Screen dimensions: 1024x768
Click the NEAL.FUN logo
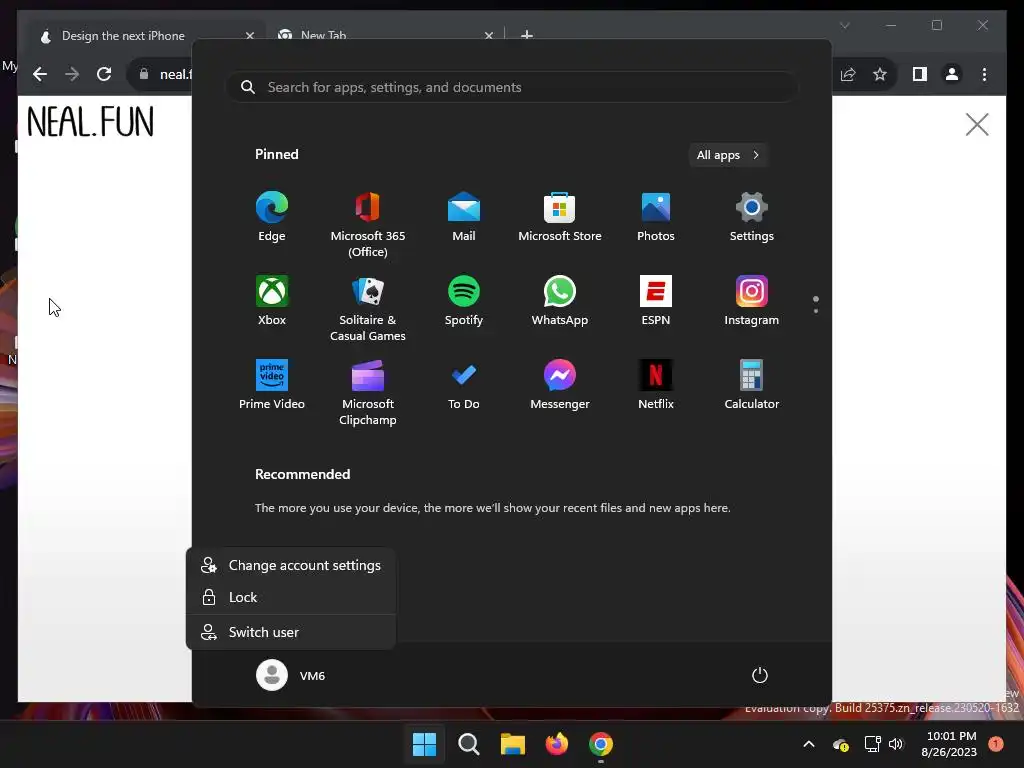click(91, 122)
